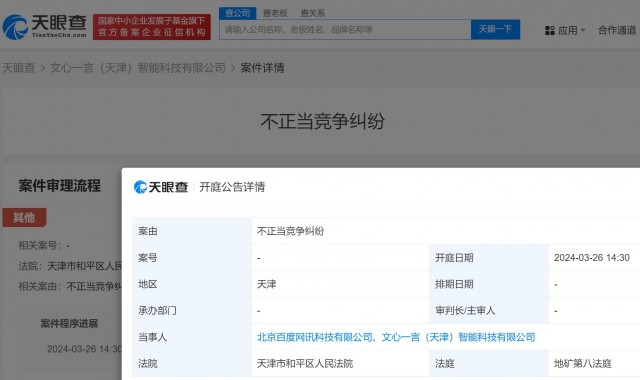Click the 案件审理流程 section heading
This screenshot has width=640, height=380.
60,186
